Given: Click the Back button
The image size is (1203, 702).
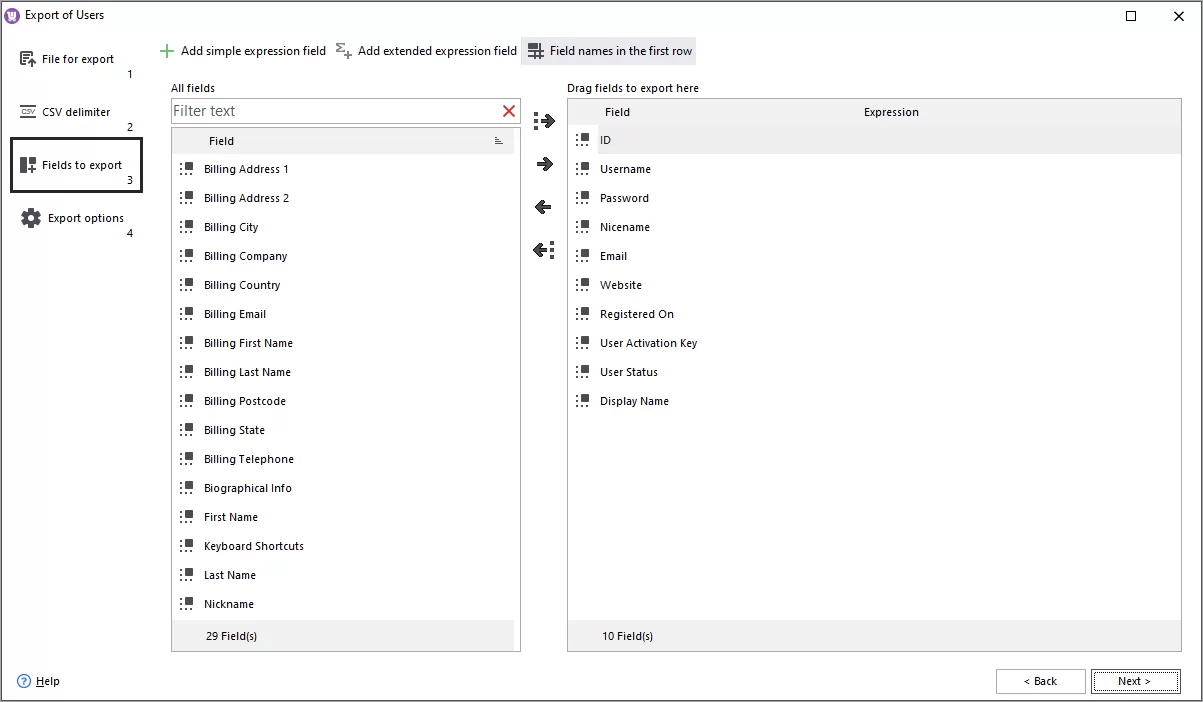Looking at the screenshot, I should 1040,681.
